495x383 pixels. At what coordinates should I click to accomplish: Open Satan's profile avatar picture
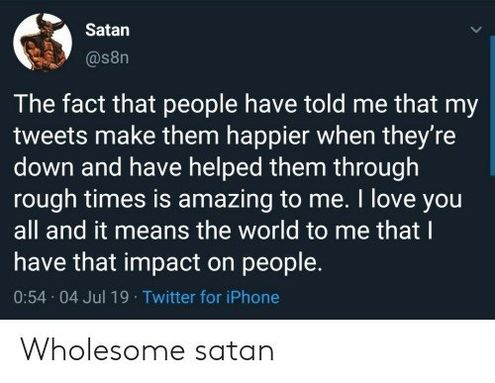pos(43,42)
